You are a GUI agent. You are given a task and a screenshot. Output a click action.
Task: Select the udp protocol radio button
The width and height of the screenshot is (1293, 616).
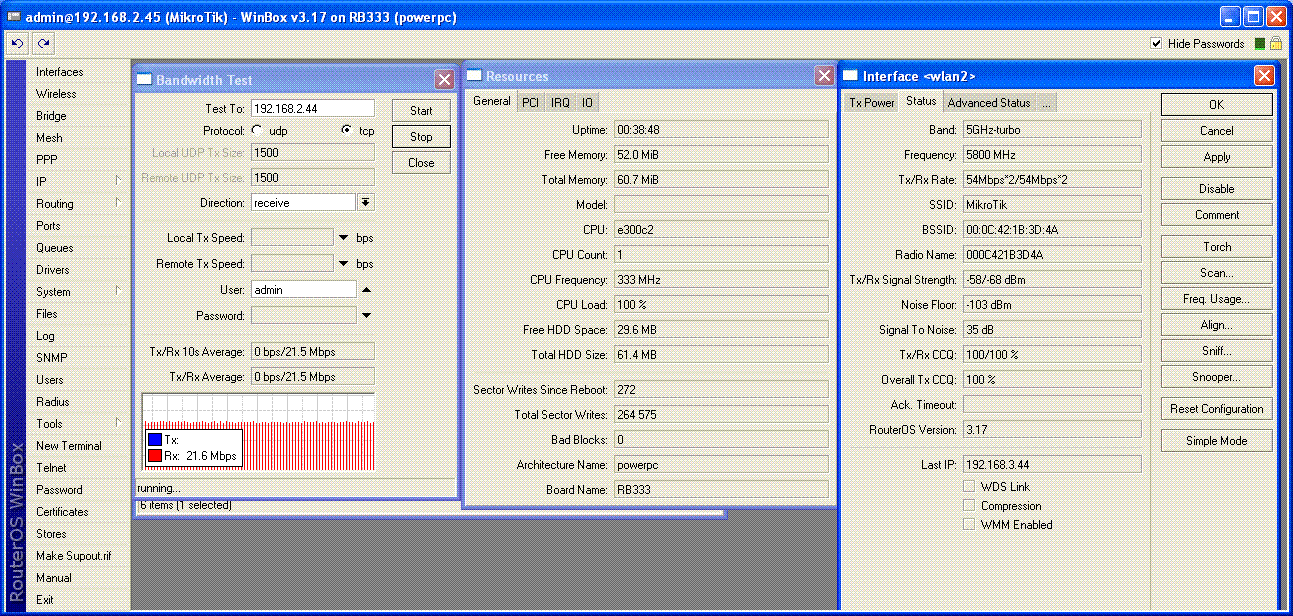pos(257,130)
